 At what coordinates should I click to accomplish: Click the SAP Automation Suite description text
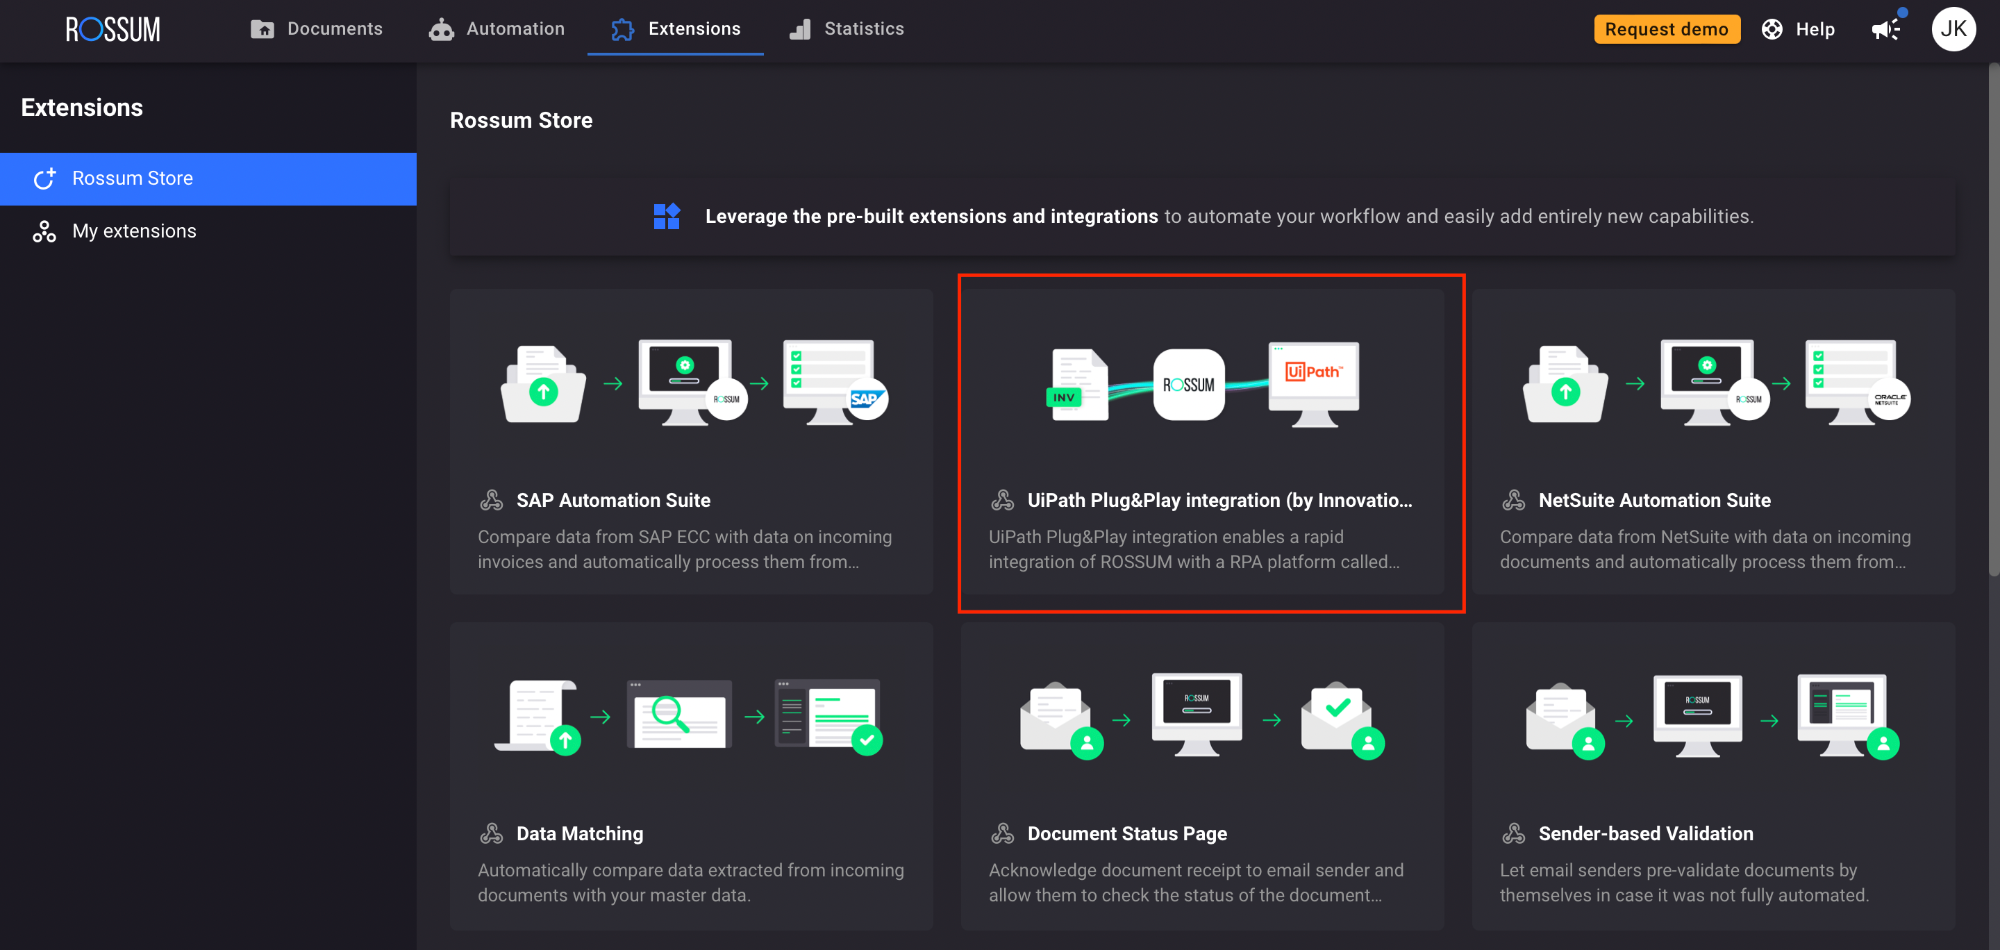(x=685, y=549)
